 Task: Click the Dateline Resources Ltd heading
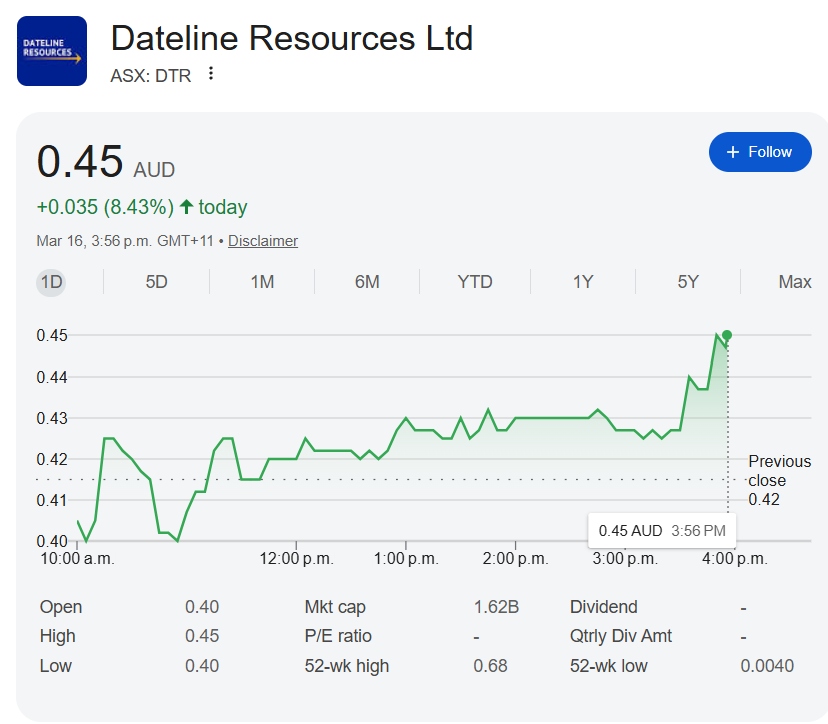(x=291, y=39)
